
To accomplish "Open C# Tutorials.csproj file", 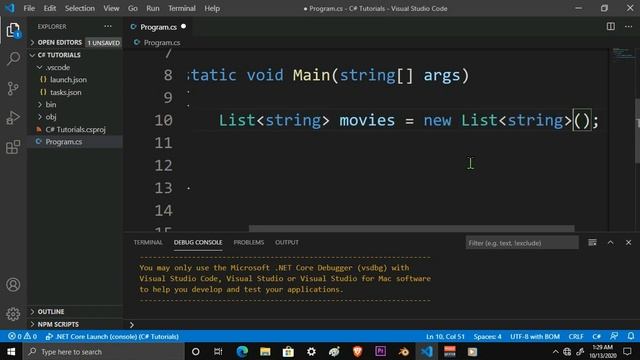I will click(76, 129).
